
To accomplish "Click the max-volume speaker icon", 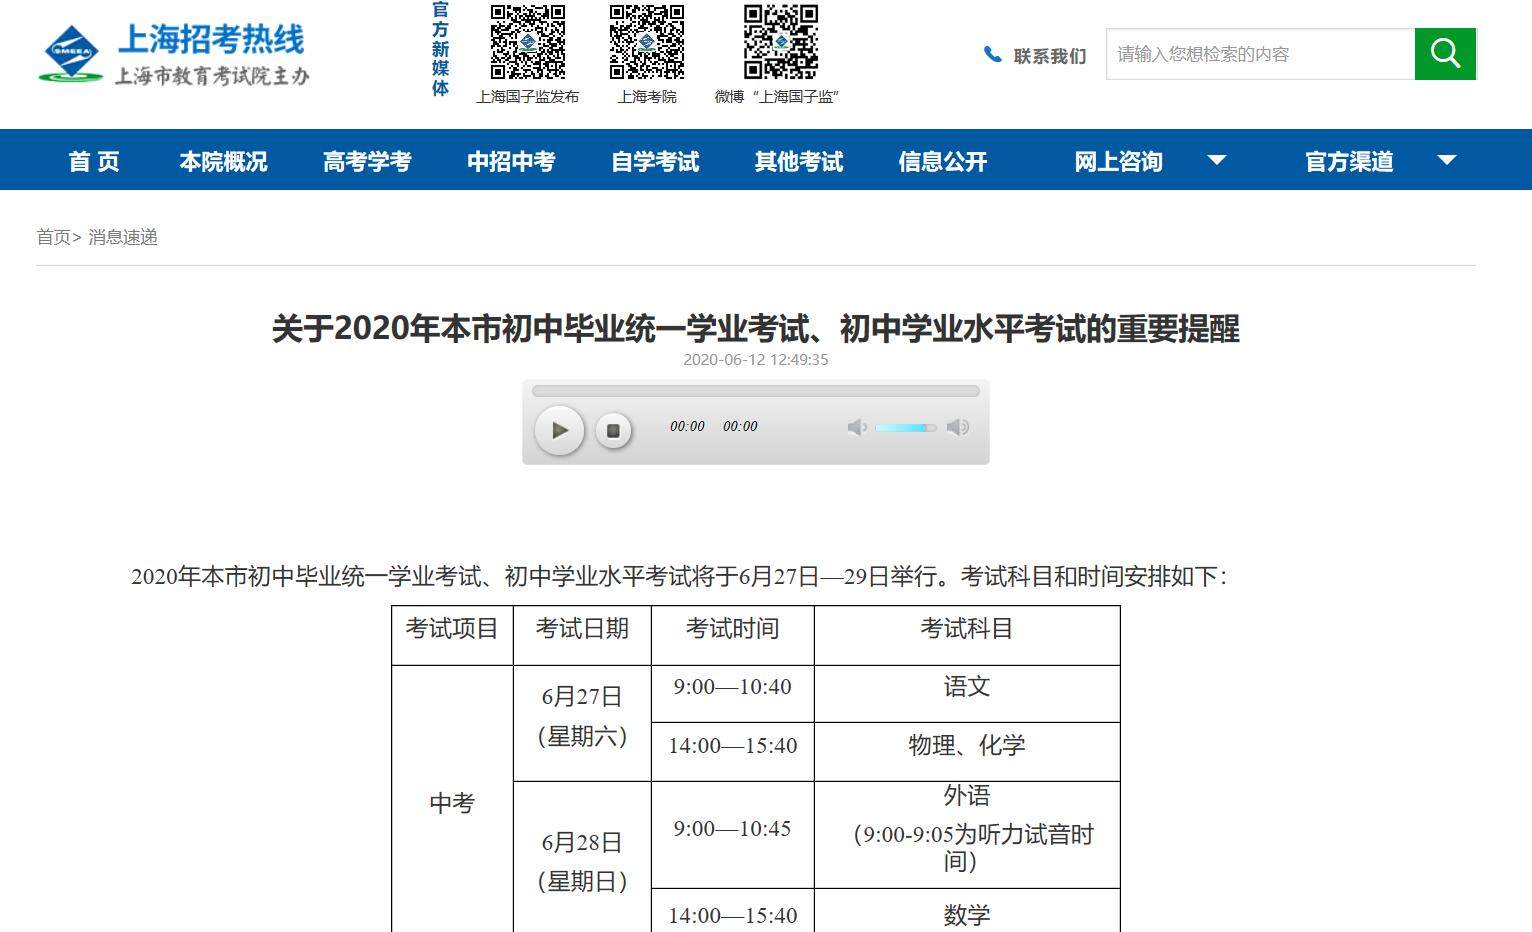I will click(x=958, y=428).
